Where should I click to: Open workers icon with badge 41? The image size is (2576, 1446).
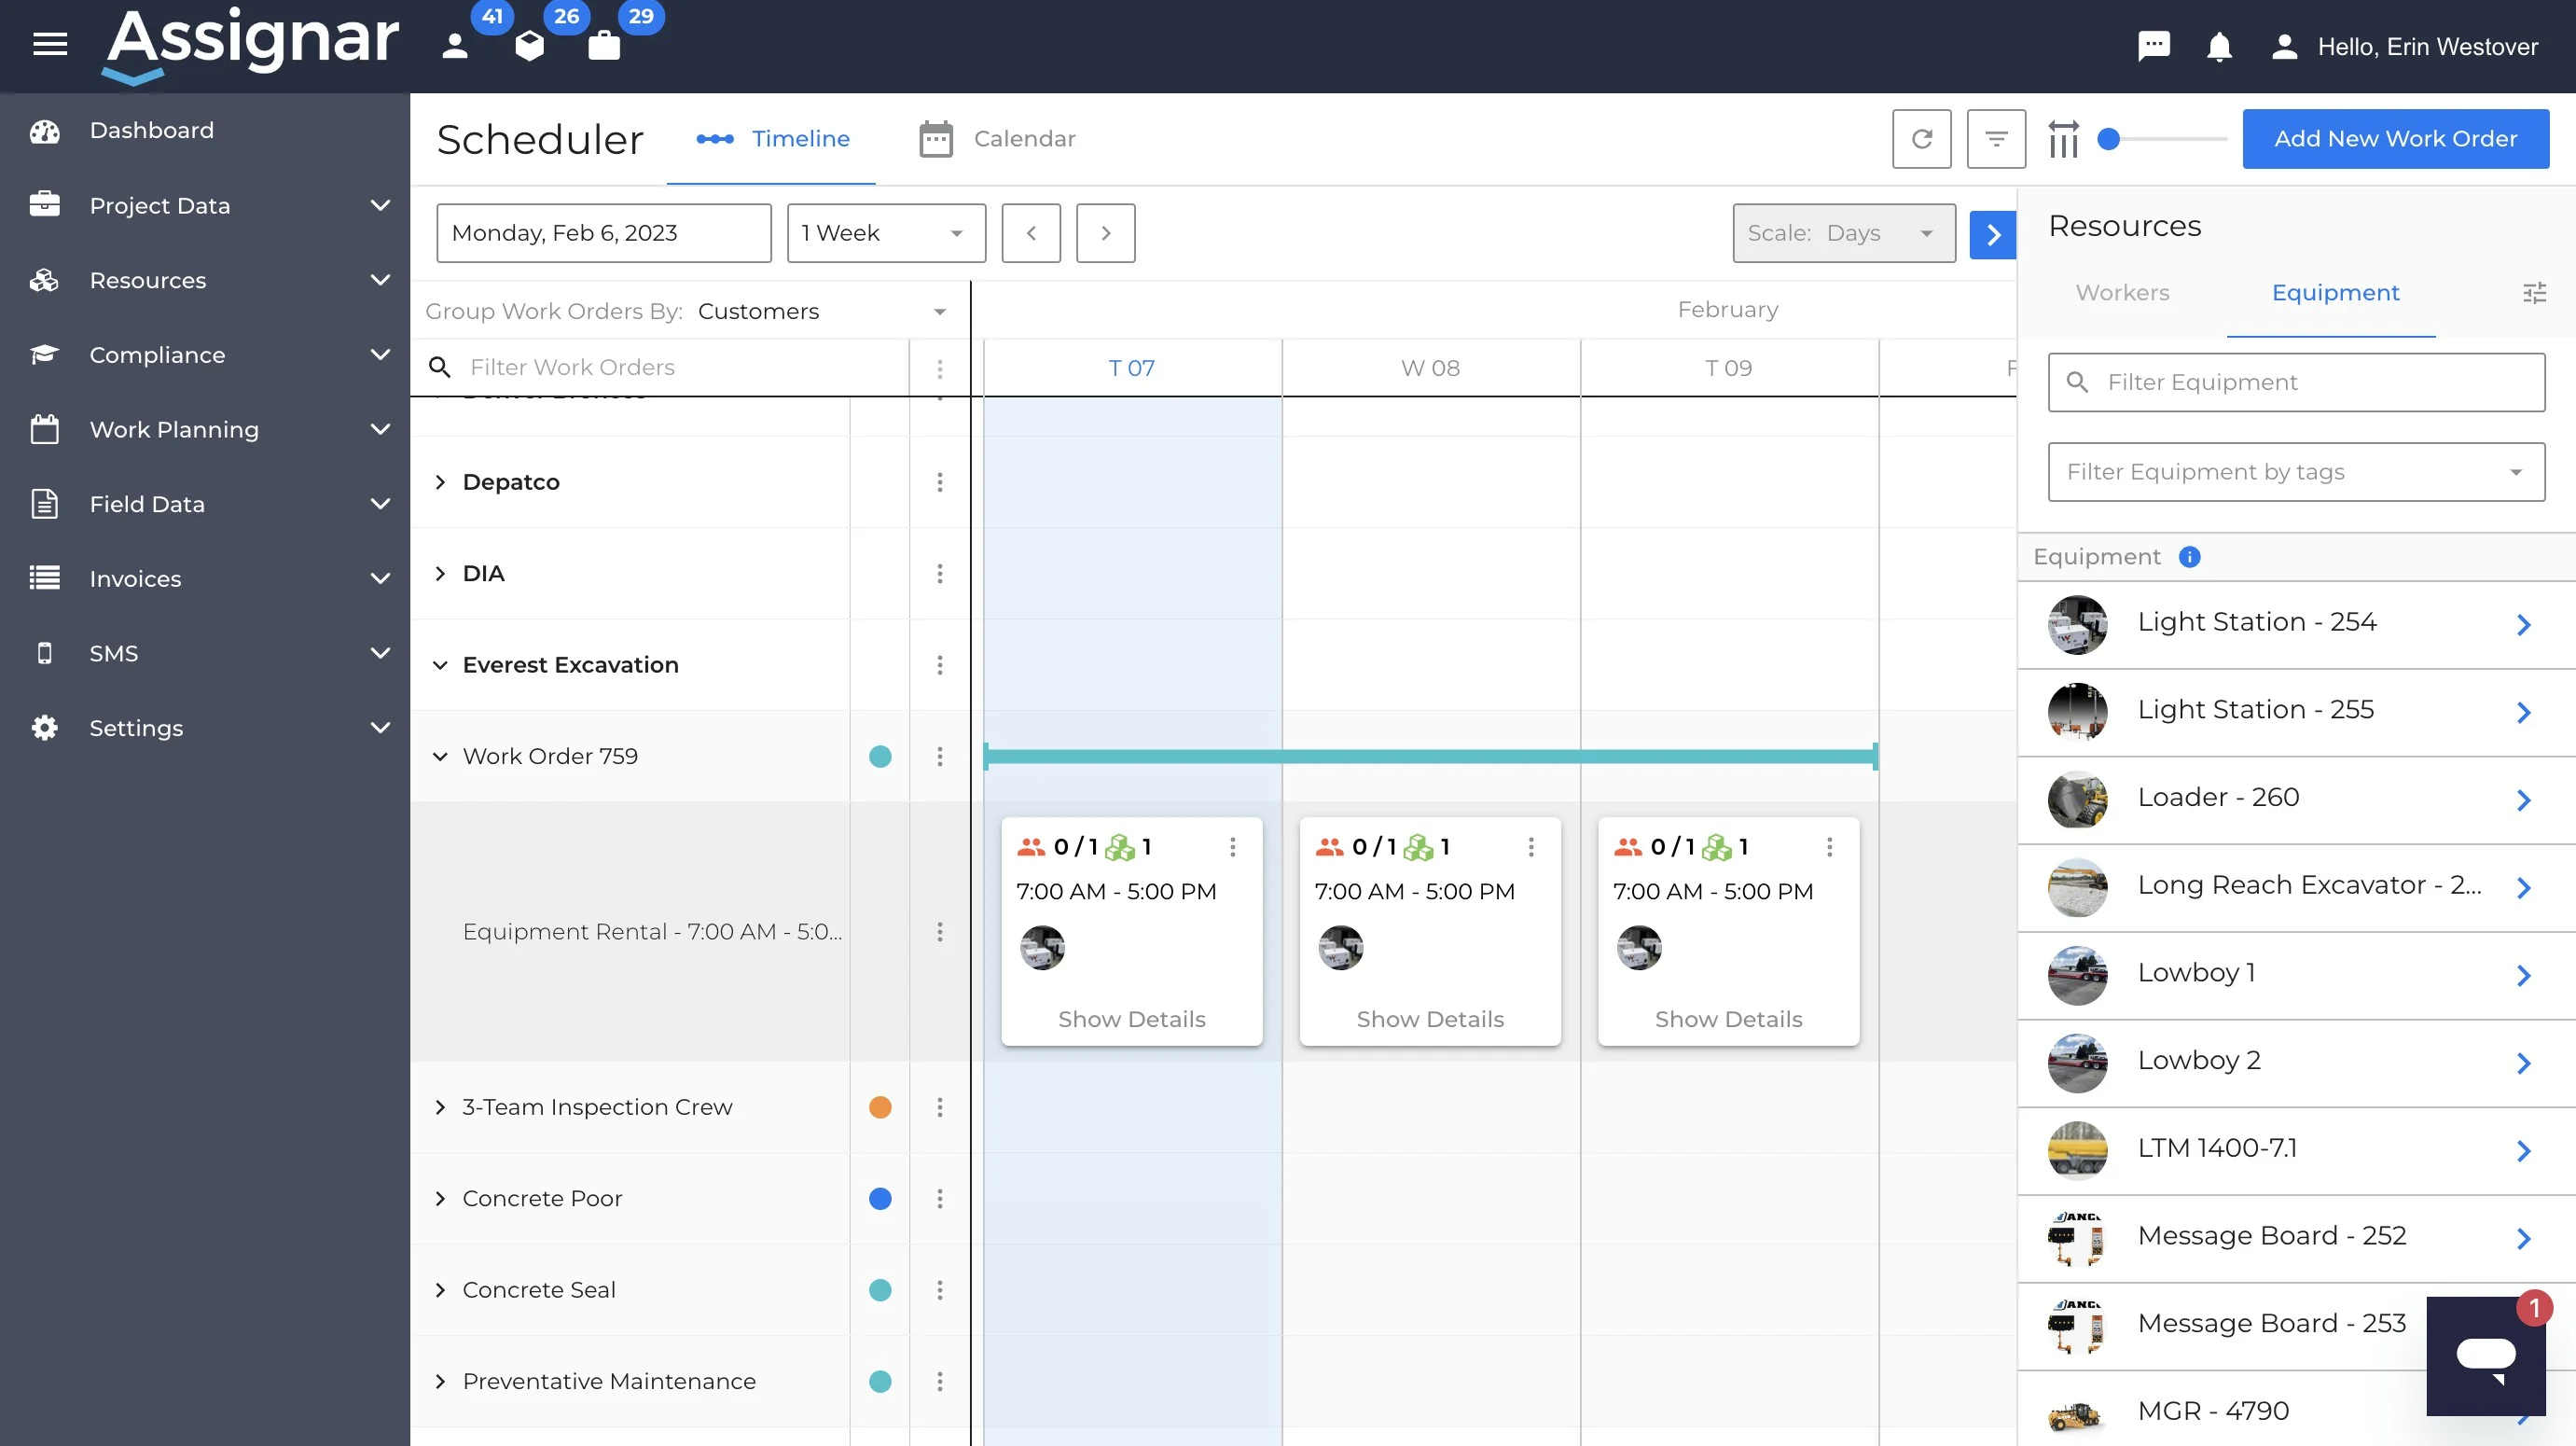tap(456, 45)
